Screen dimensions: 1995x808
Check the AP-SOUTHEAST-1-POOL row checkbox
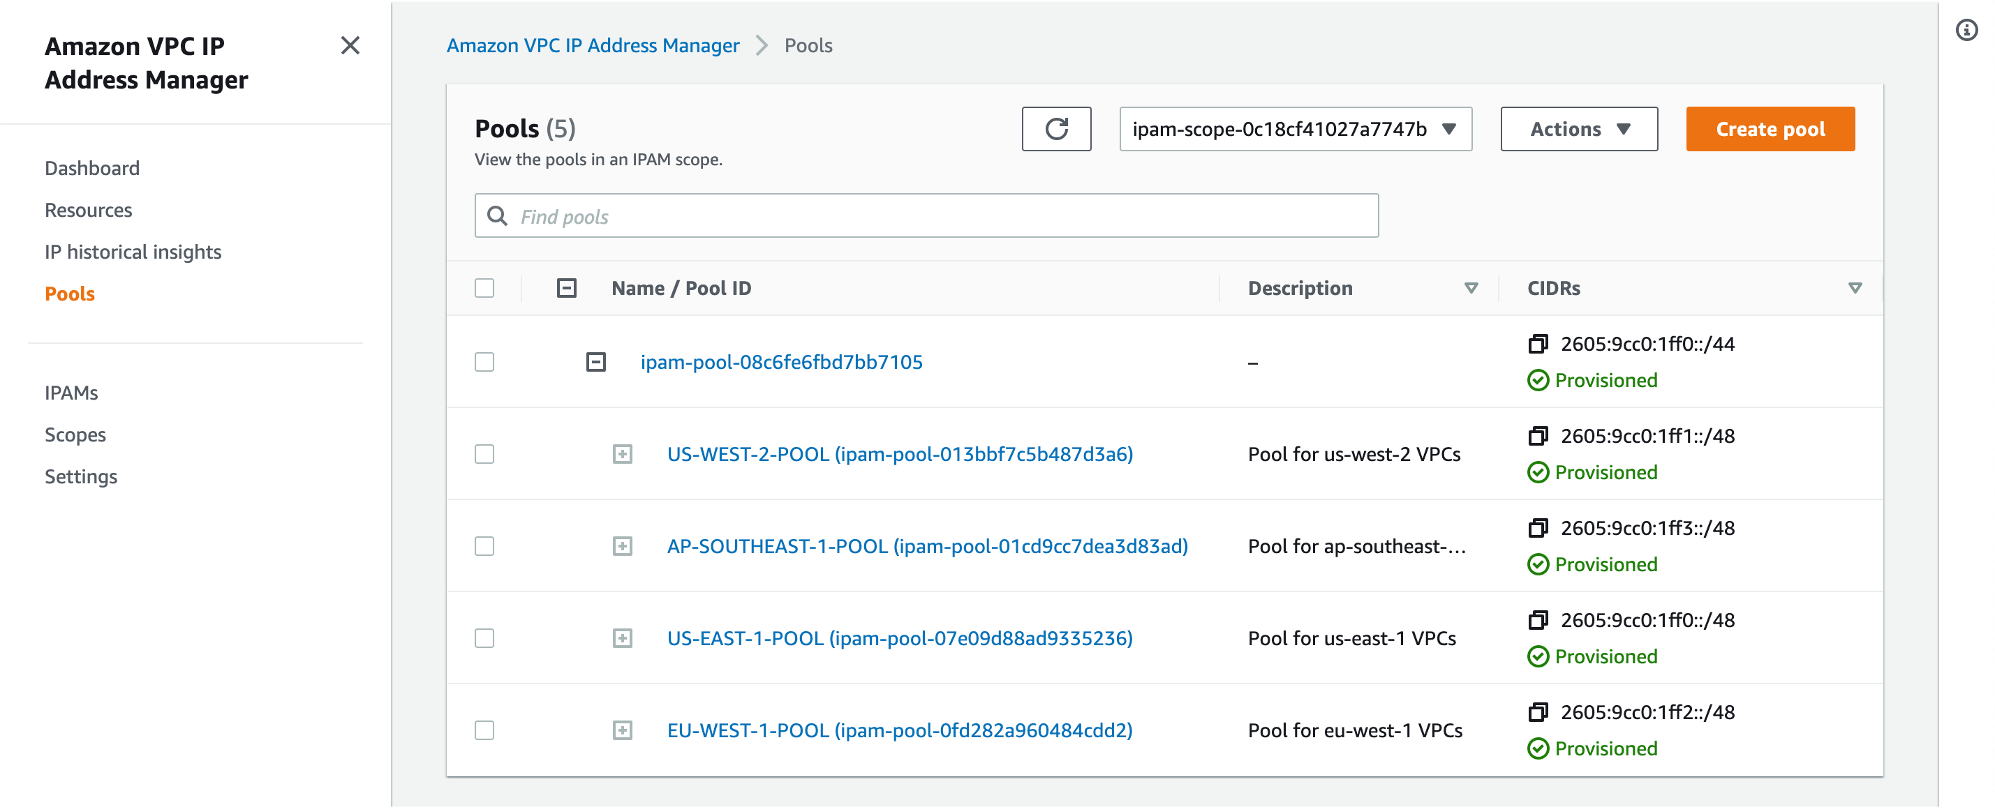click(485, 546)
